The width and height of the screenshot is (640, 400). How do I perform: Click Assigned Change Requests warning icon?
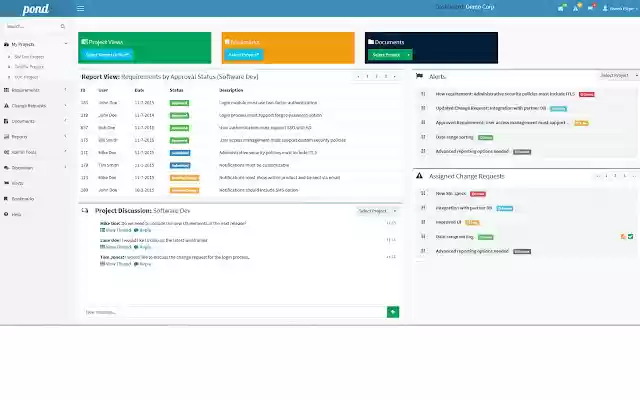point(419,176)
